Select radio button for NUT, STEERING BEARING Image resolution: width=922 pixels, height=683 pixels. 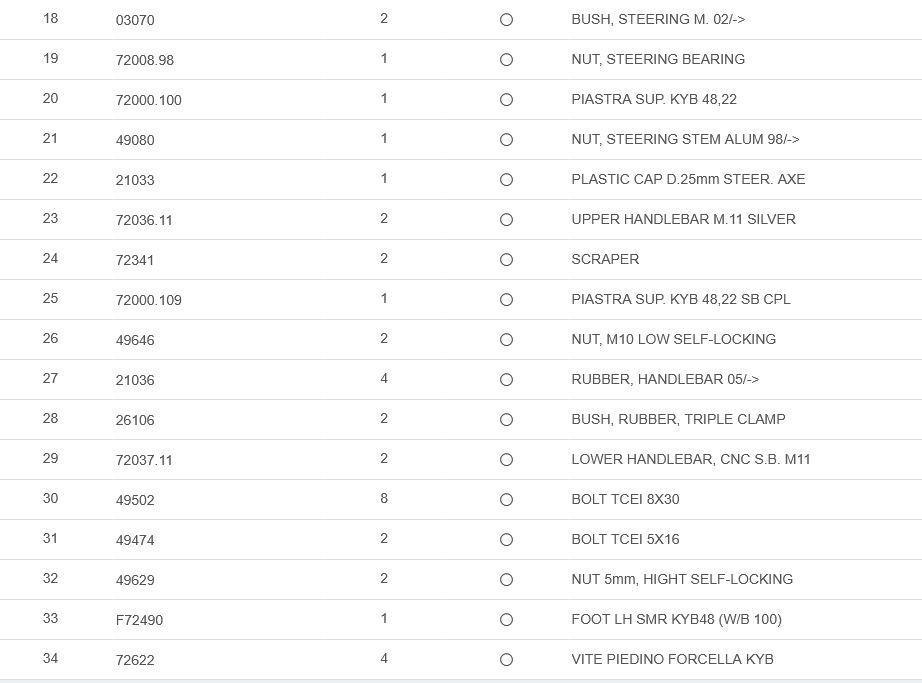[506, 60]
